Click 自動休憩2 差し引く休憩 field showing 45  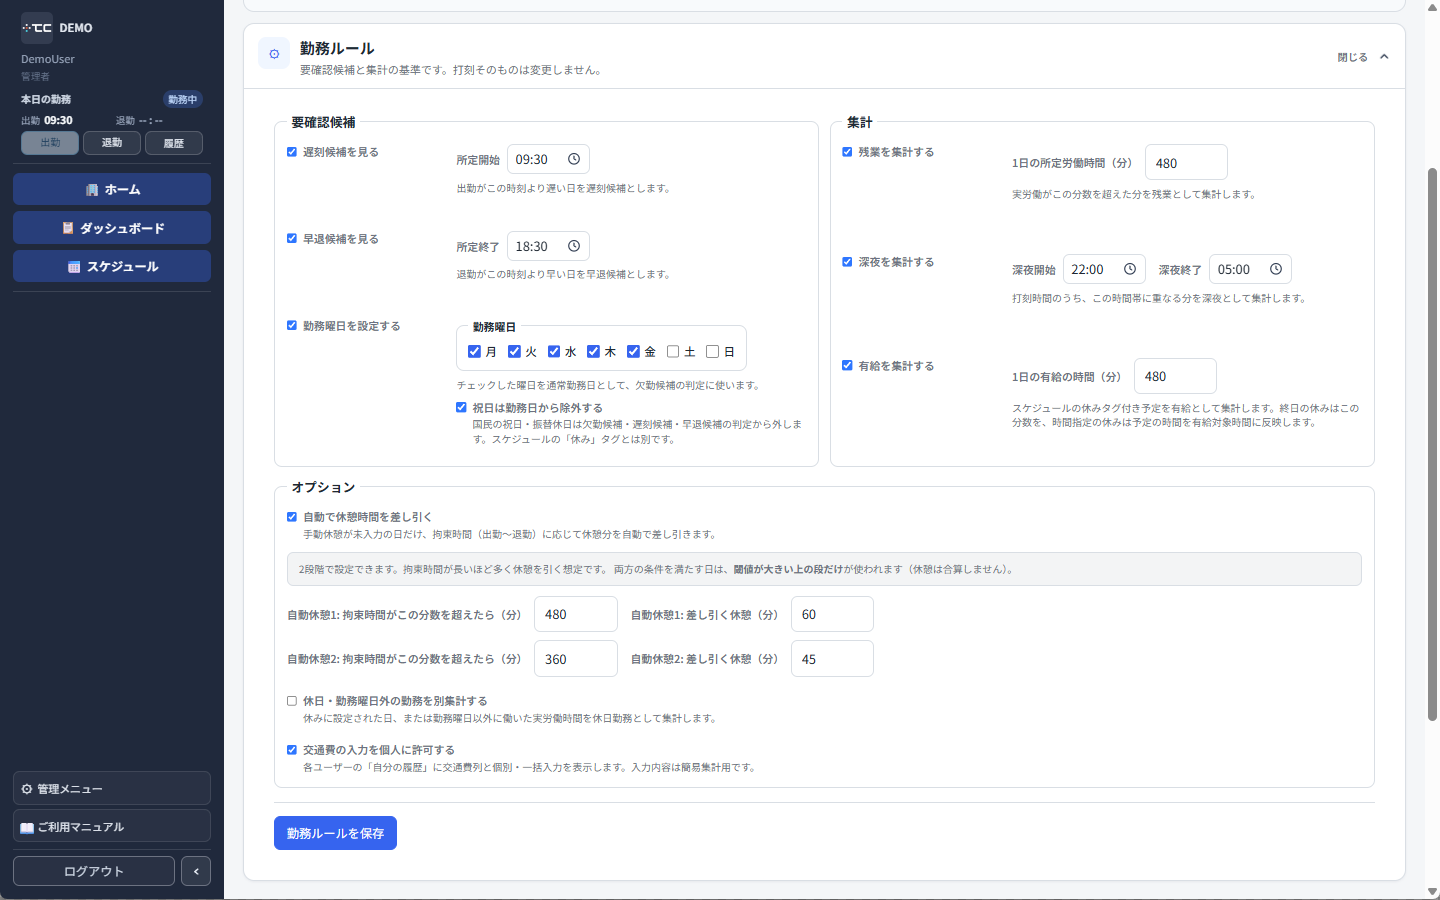(832, 659)
